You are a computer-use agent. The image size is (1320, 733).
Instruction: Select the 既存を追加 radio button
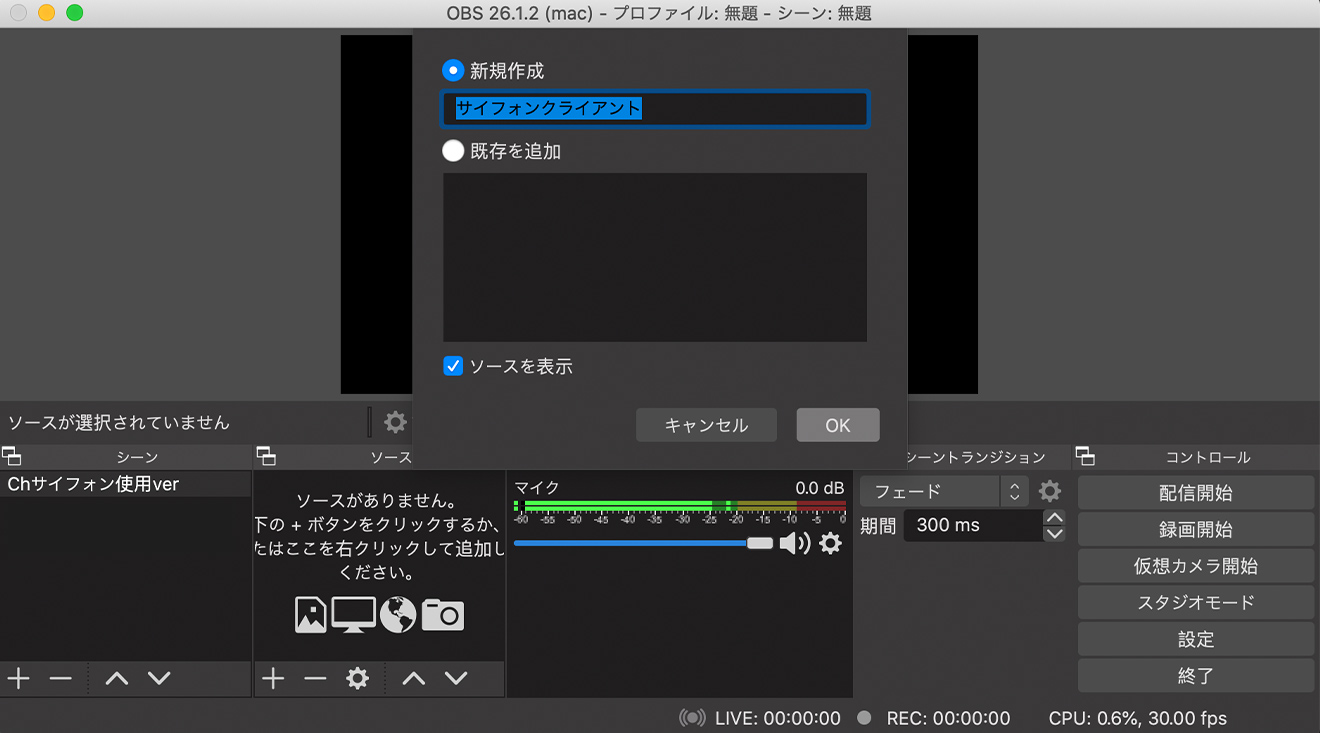click(x=453, y=150)
